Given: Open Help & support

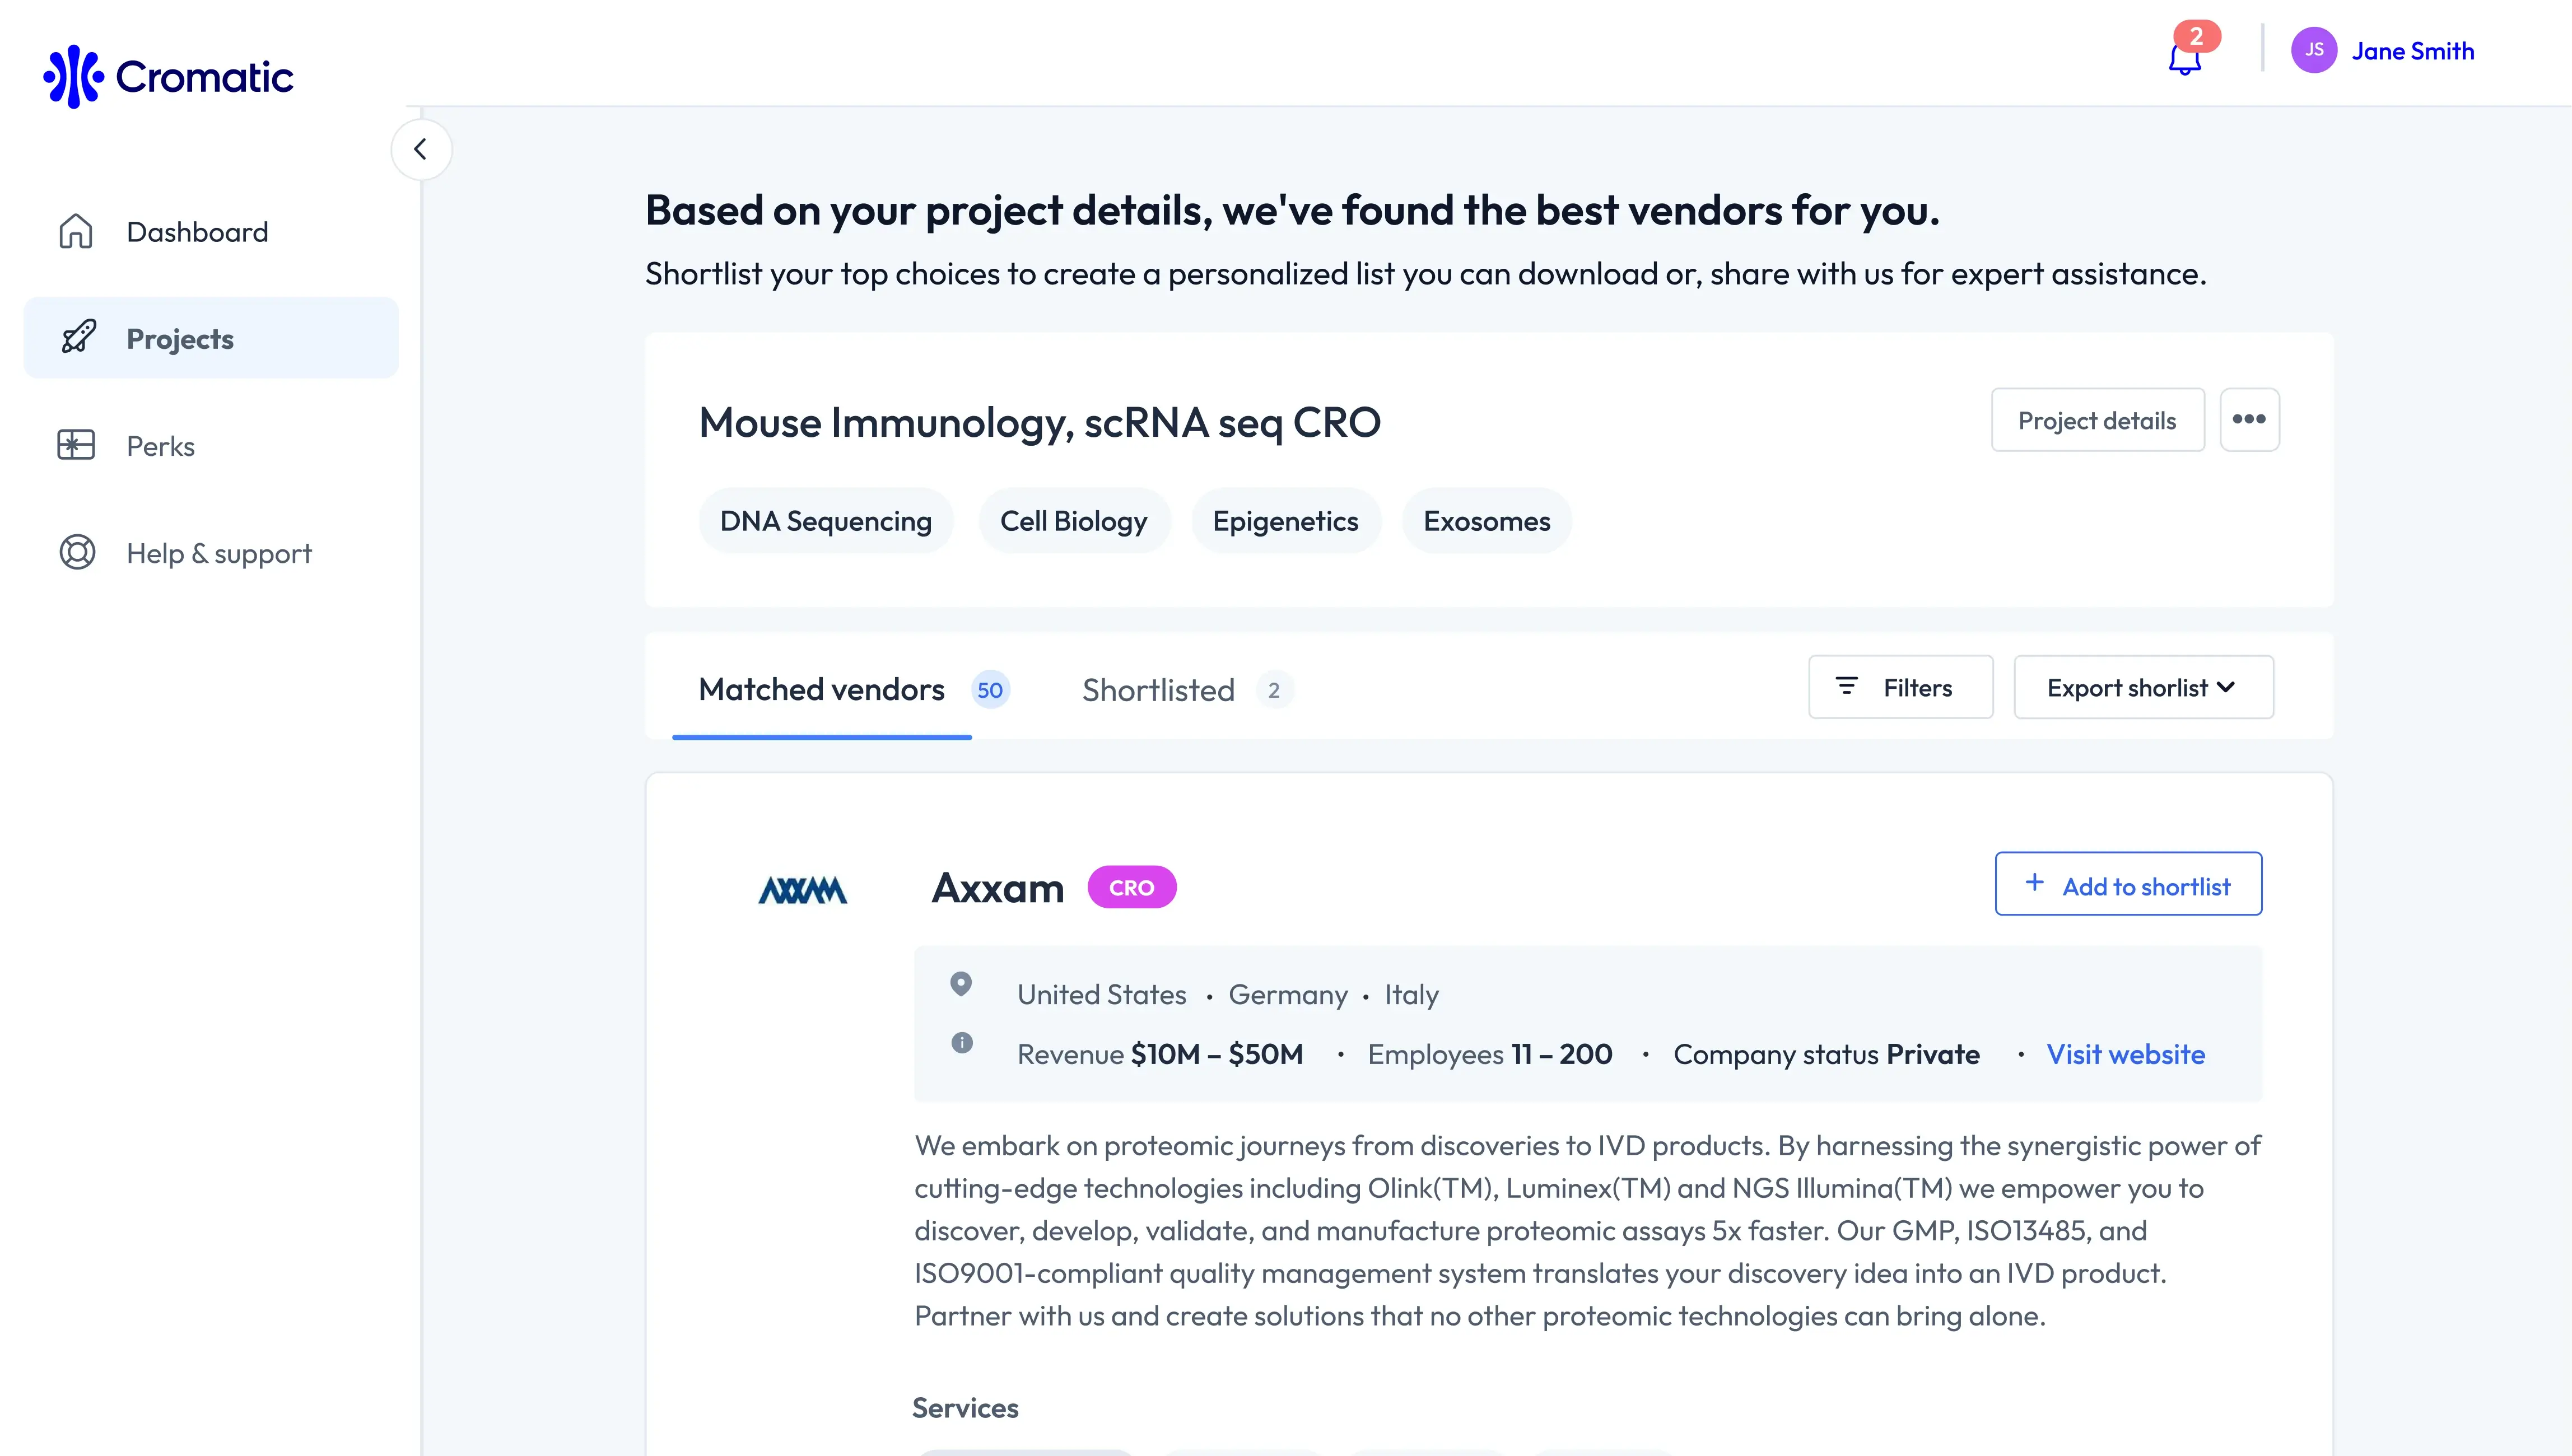Looking at the screenshot, I should coord(219,553).
